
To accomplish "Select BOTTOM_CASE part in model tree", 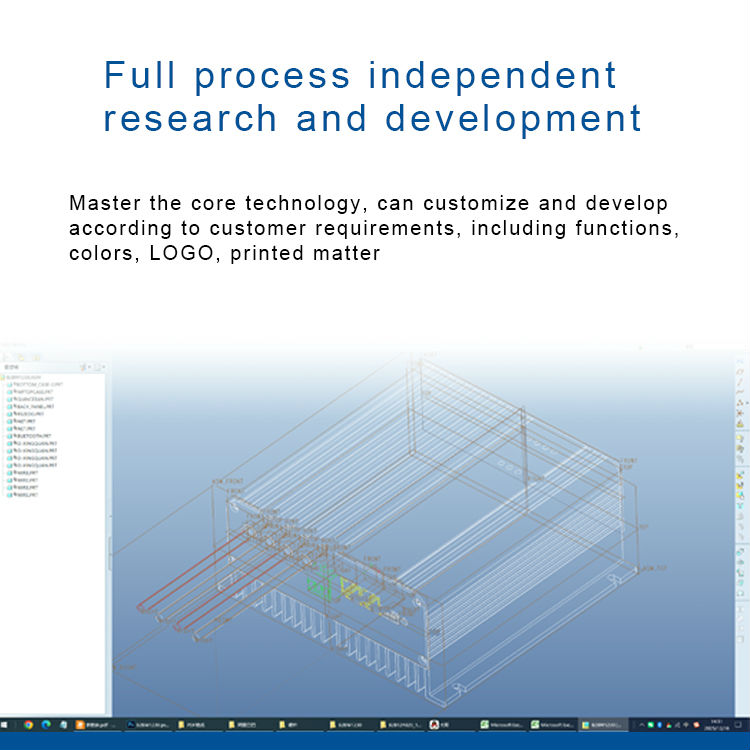I will pyautogui.click(x=33, y=384).
